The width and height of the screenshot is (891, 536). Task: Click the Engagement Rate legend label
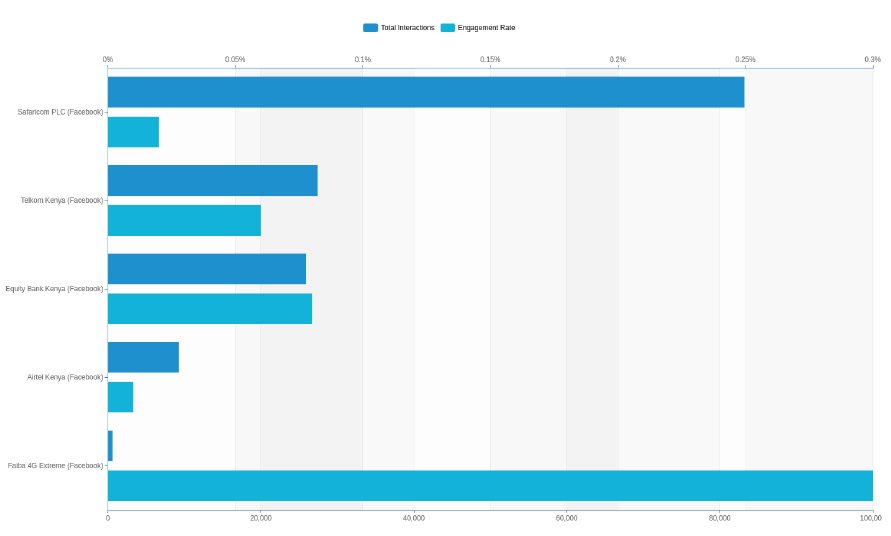[486, 28]
